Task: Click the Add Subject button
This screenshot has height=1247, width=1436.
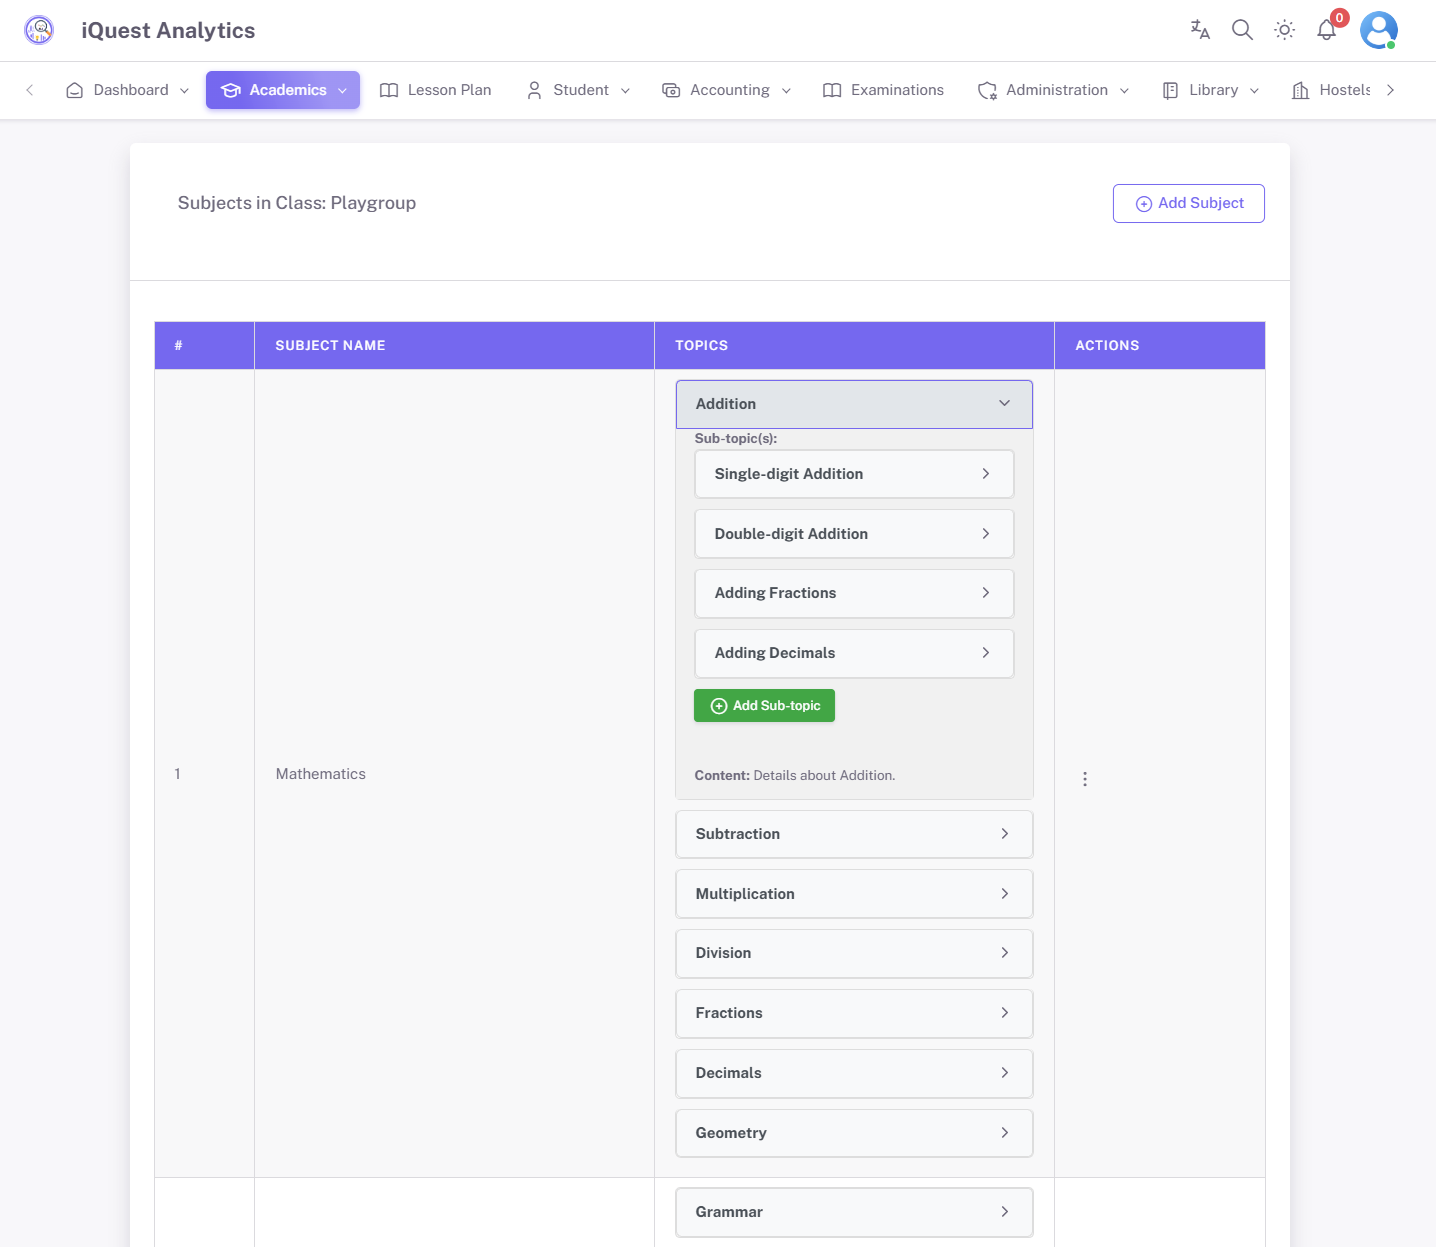Action: 1188,203
